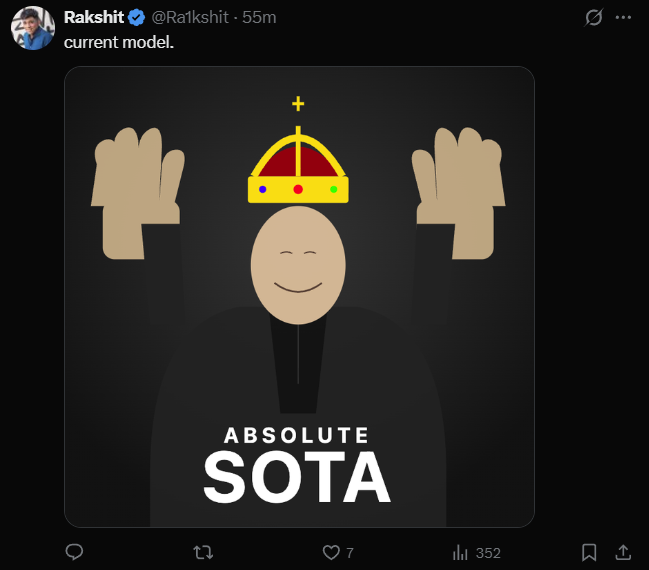Open the @Ra1kshit handle link
The height and width of the screenshot is (570, 649).
[190, 18]
